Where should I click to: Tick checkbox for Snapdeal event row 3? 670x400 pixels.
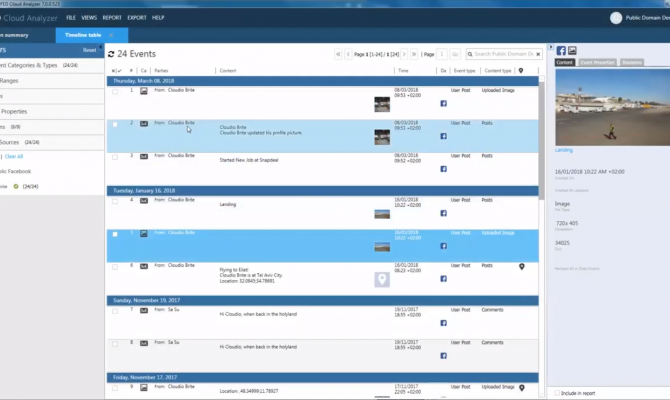pyautogui.click(x=115, y=157)
